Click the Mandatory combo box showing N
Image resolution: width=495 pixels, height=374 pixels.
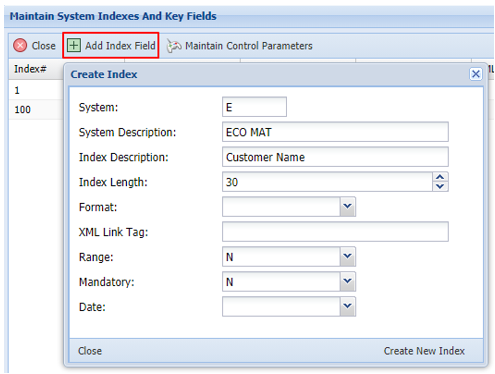tap(281, 281)
